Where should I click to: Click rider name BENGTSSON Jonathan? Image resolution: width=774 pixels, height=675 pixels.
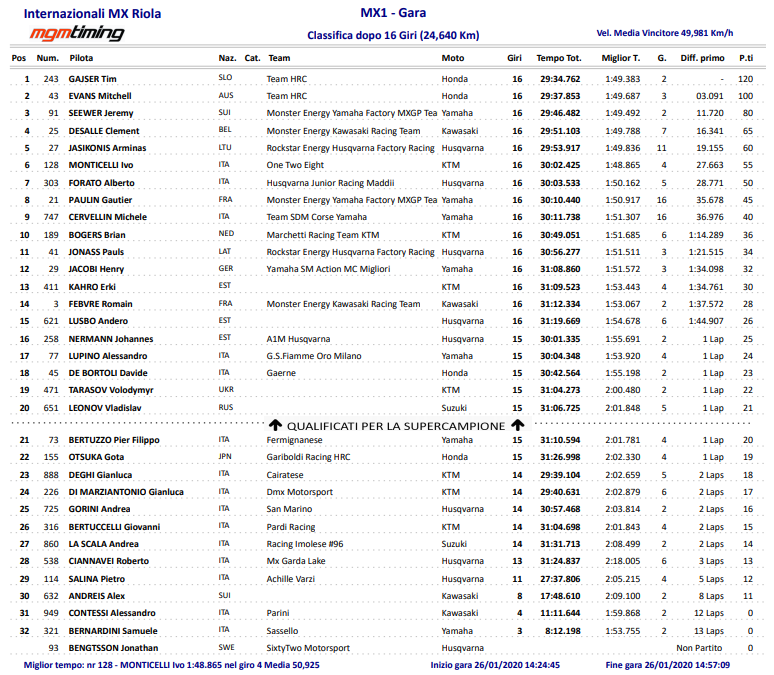[x=113, y=648]
